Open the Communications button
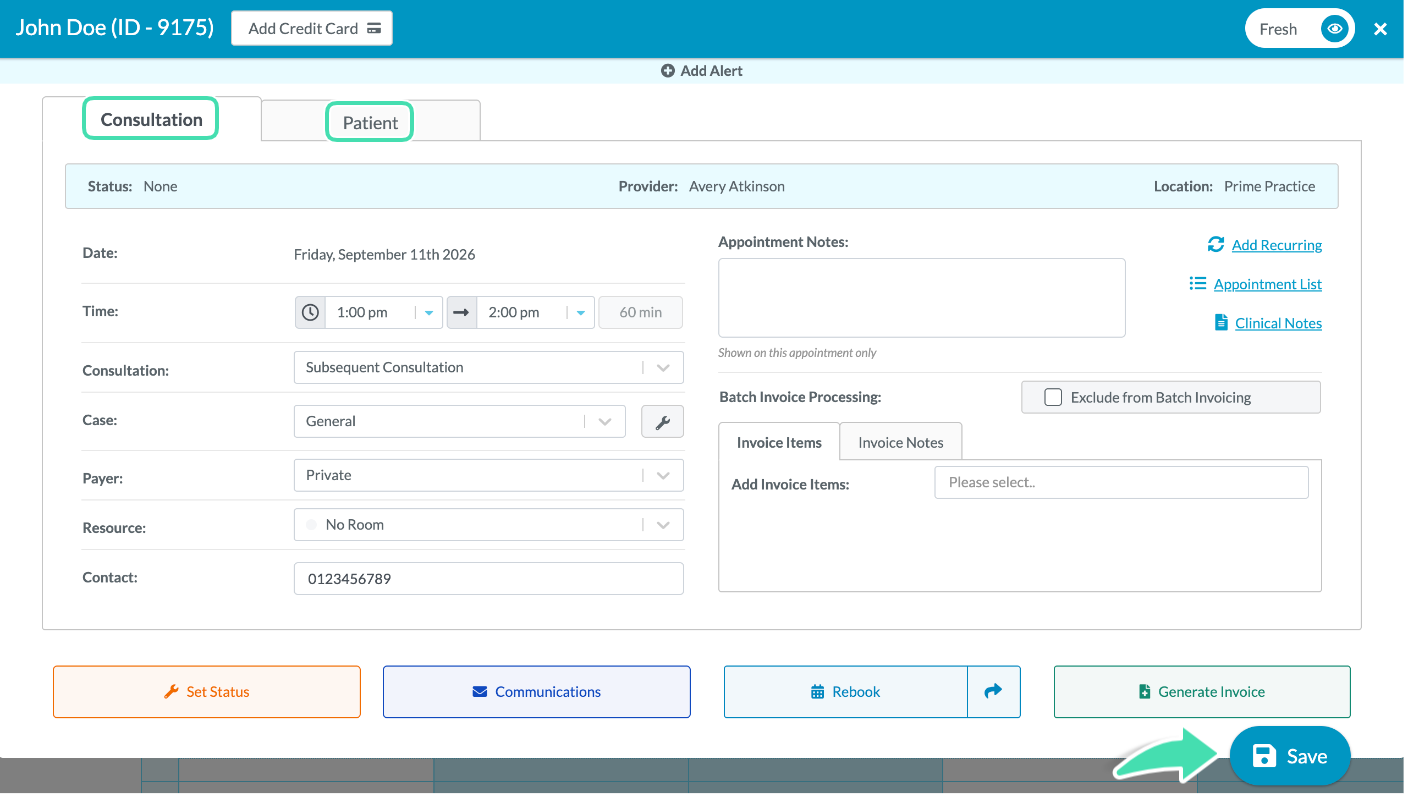Screen dimensions: 1404x794 coord(537,691)
